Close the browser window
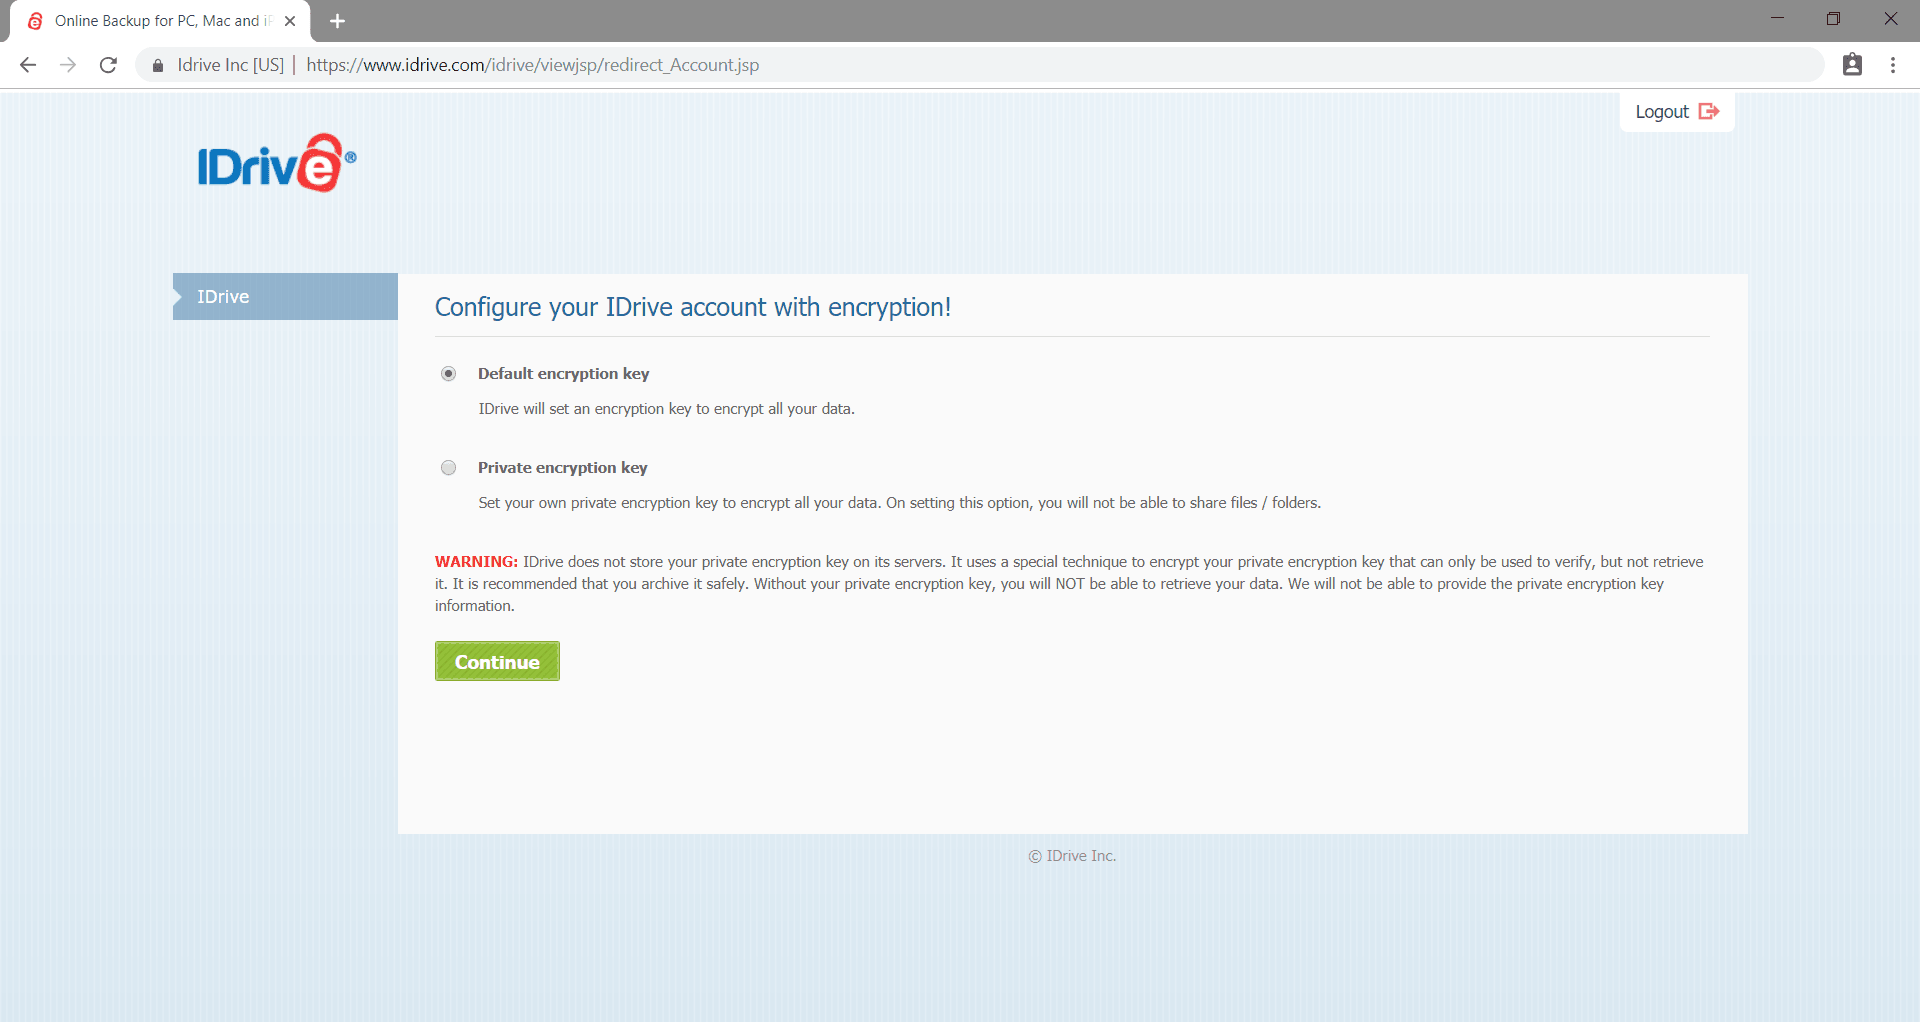Viewport: 1920px width, 1022px height. click(1890, 18)
